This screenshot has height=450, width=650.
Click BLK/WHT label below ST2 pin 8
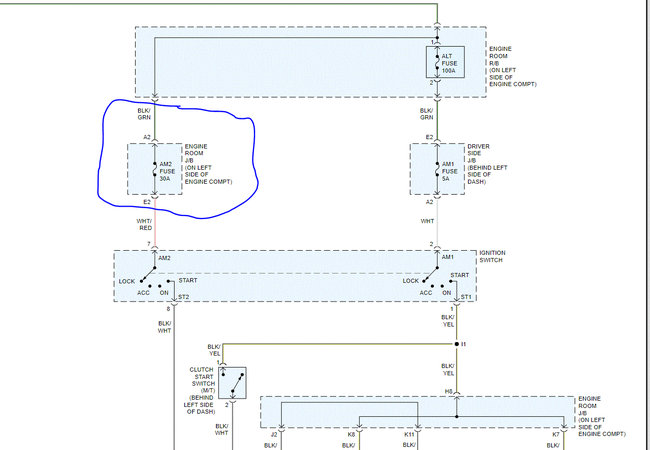point(165,327)
